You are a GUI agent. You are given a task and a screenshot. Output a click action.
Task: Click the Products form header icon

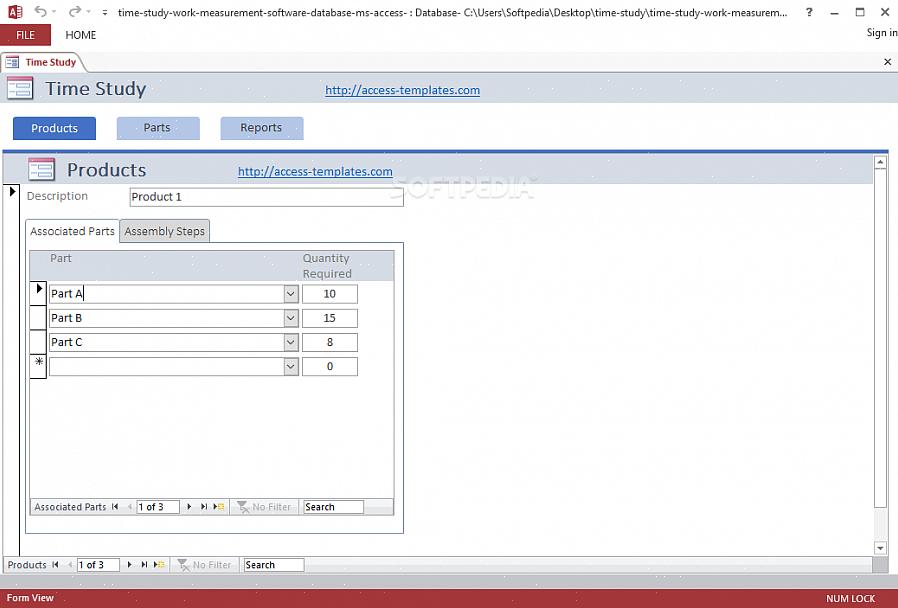pos(41,169)
